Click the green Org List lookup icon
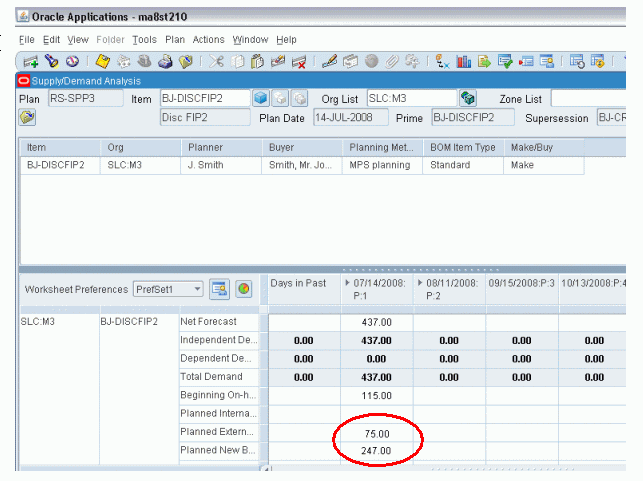The width and height of the screenshot is (643, 481). 467,98
